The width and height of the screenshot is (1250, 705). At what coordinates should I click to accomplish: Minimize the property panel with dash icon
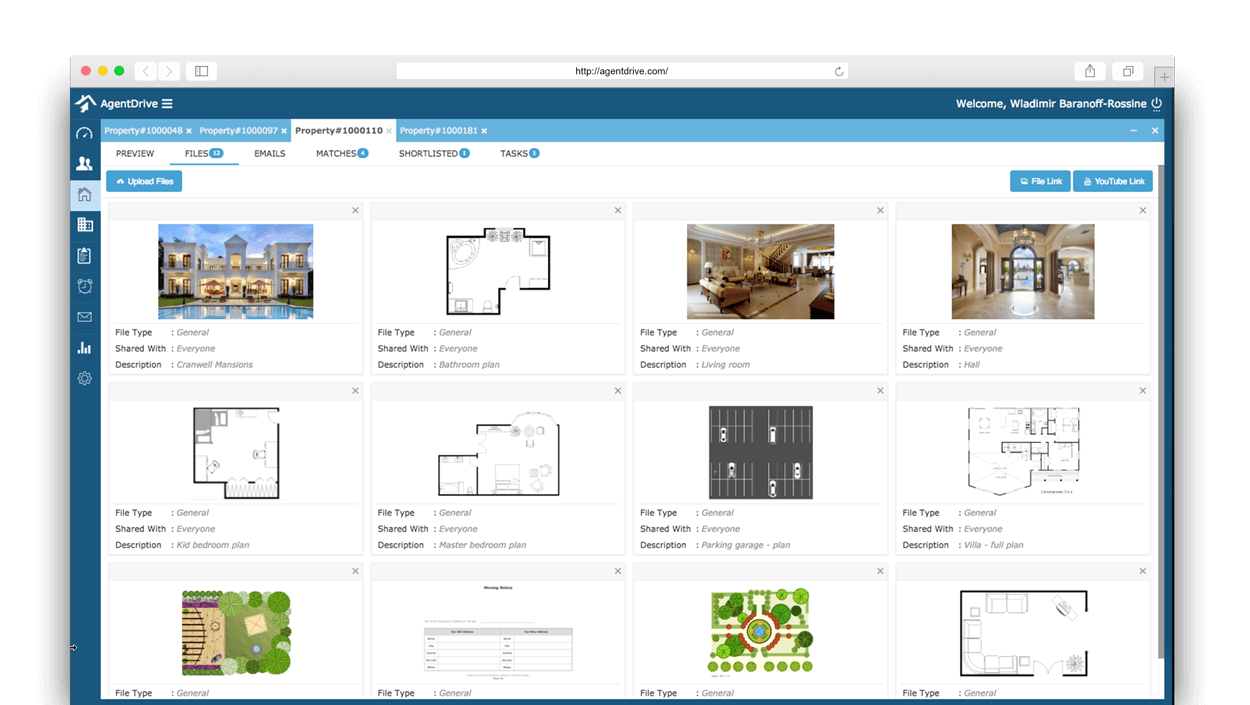(1134, 131)
